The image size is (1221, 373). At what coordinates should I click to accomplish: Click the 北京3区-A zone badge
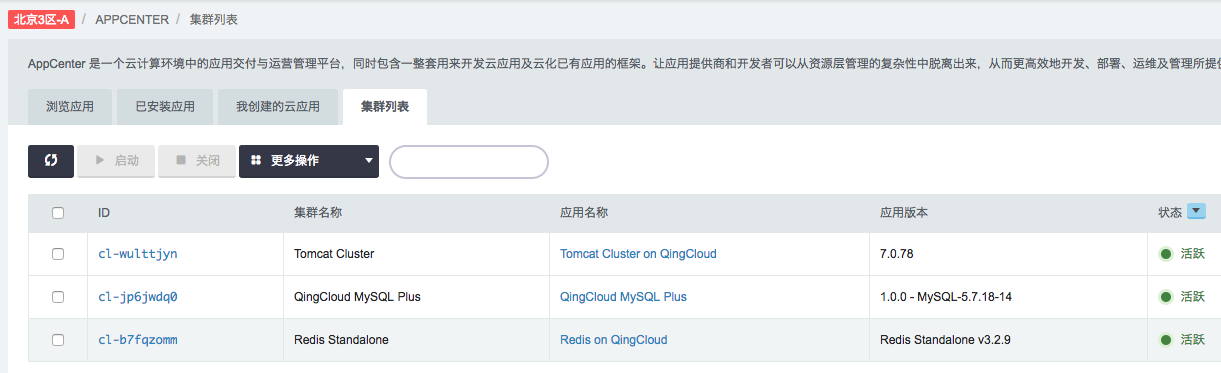40,19
